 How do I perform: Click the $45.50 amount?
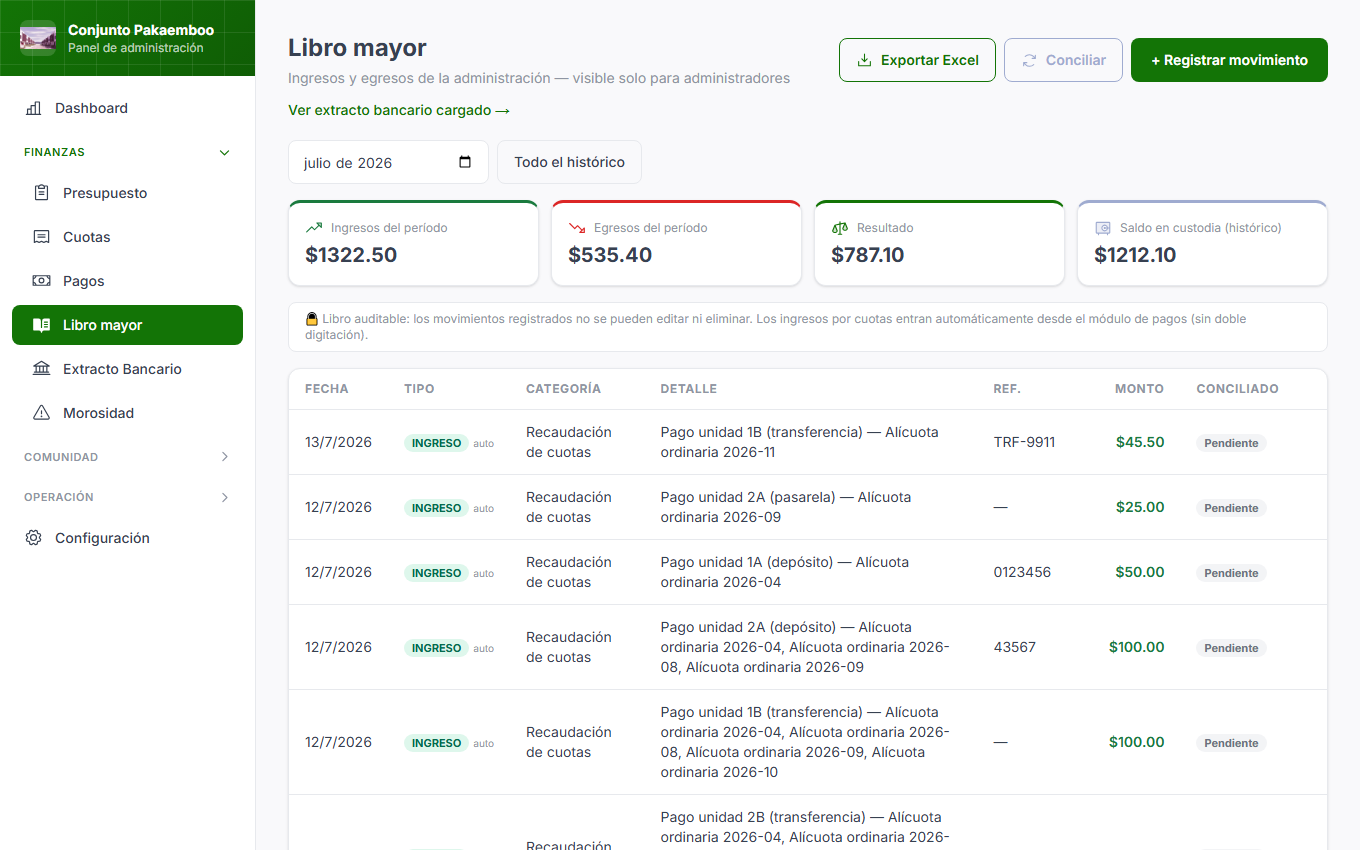pos(1140,442)
